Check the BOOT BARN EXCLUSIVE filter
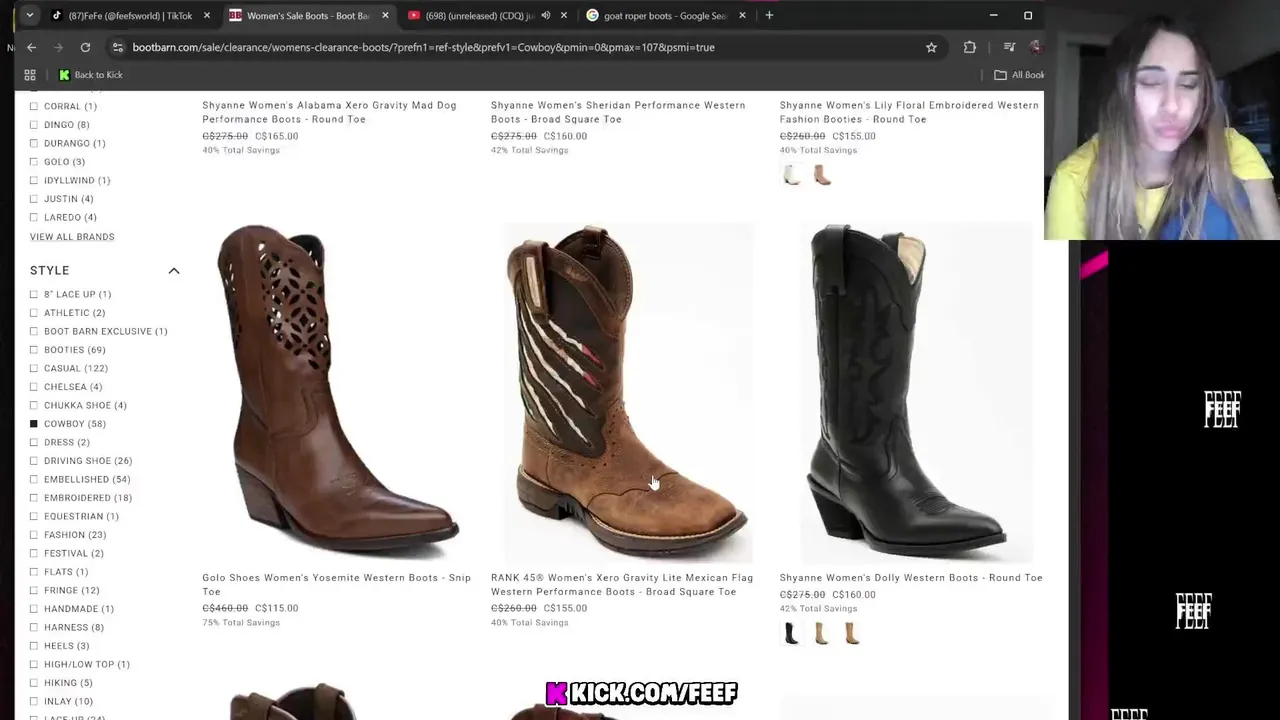The width and height of the screenshot is (1280, 720). [34, 331]
